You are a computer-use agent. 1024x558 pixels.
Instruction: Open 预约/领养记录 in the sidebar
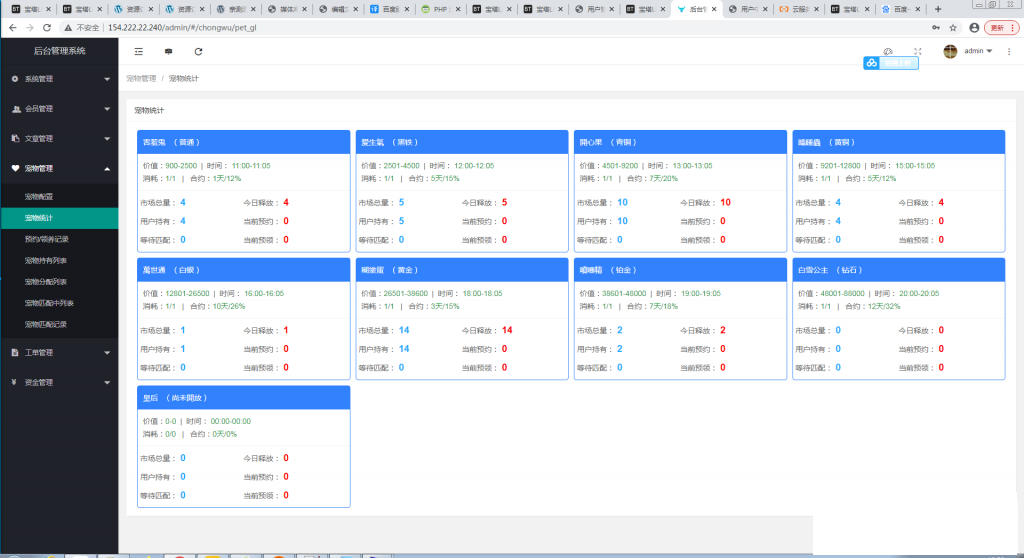coord(46,239)
